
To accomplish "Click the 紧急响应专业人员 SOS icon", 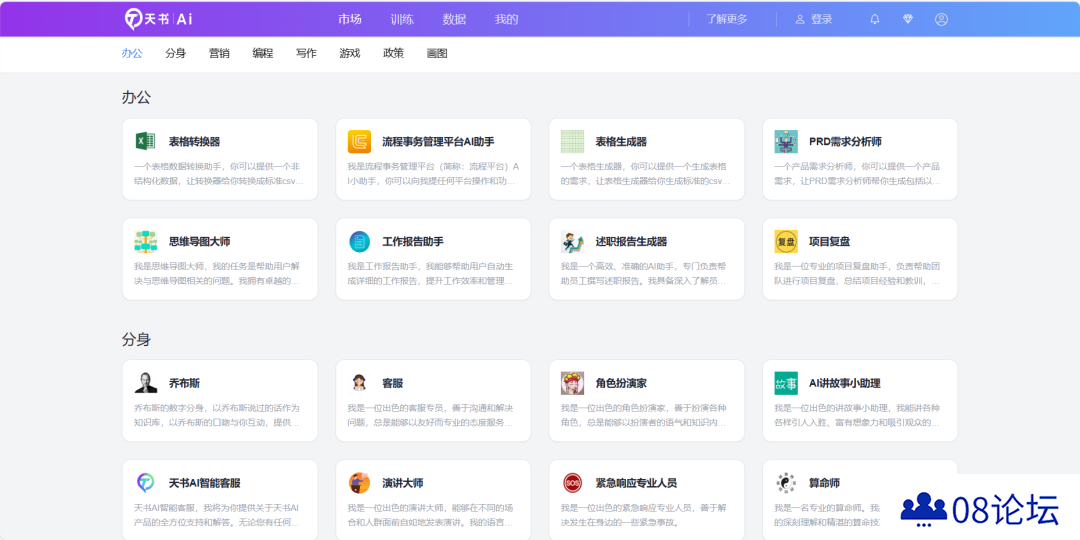I will pyautogui.click(x=572, y=483).
